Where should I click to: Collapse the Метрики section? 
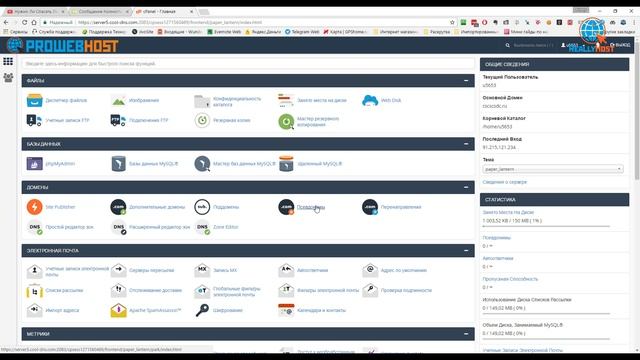pos(466,333)
